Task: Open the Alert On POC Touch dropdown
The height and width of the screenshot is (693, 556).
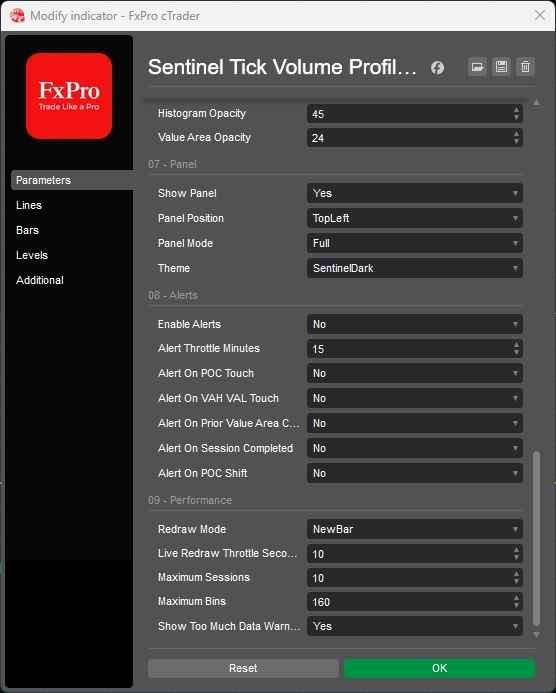Action: point(415,373)
